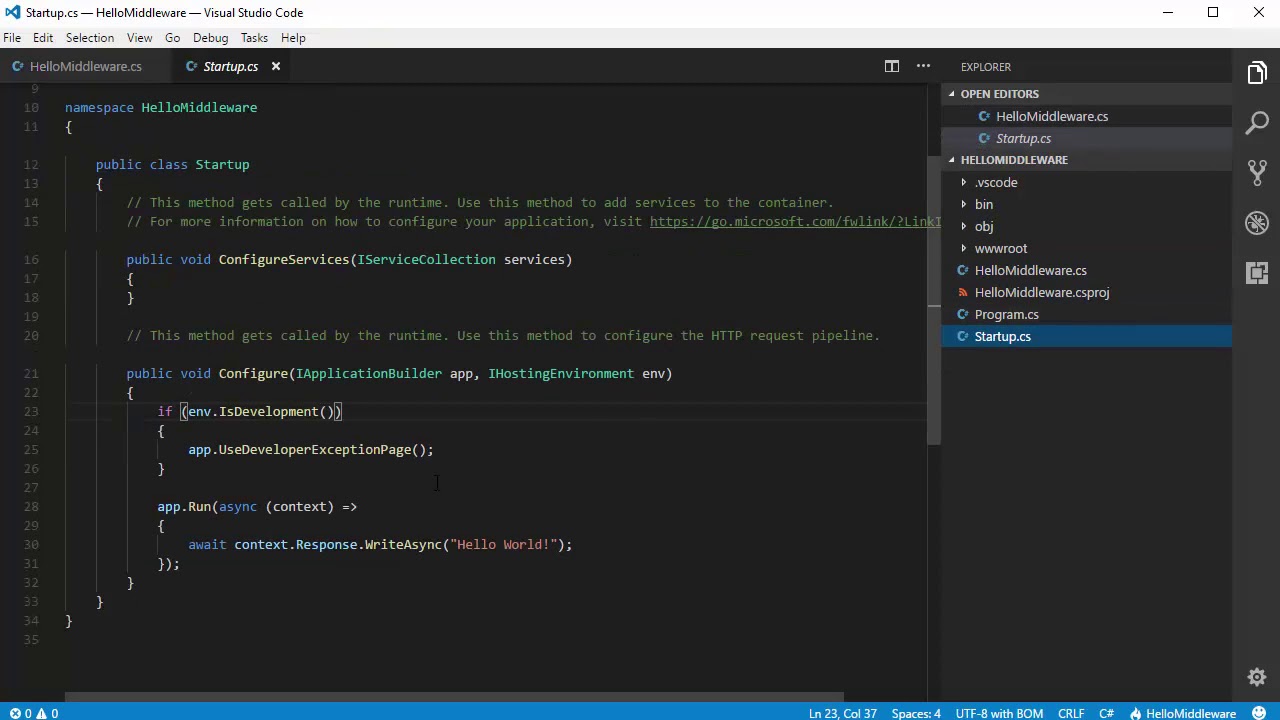Open the Manage gear icon
The width and height of the screenshot is (1280, 720).
tap(1257, 677)
